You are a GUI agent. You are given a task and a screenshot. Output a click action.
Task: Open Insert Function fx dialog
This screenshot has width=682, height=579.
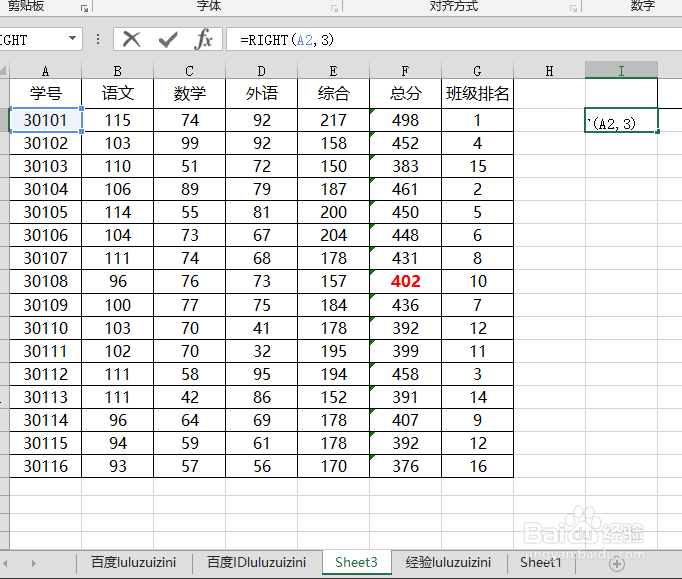204,40
